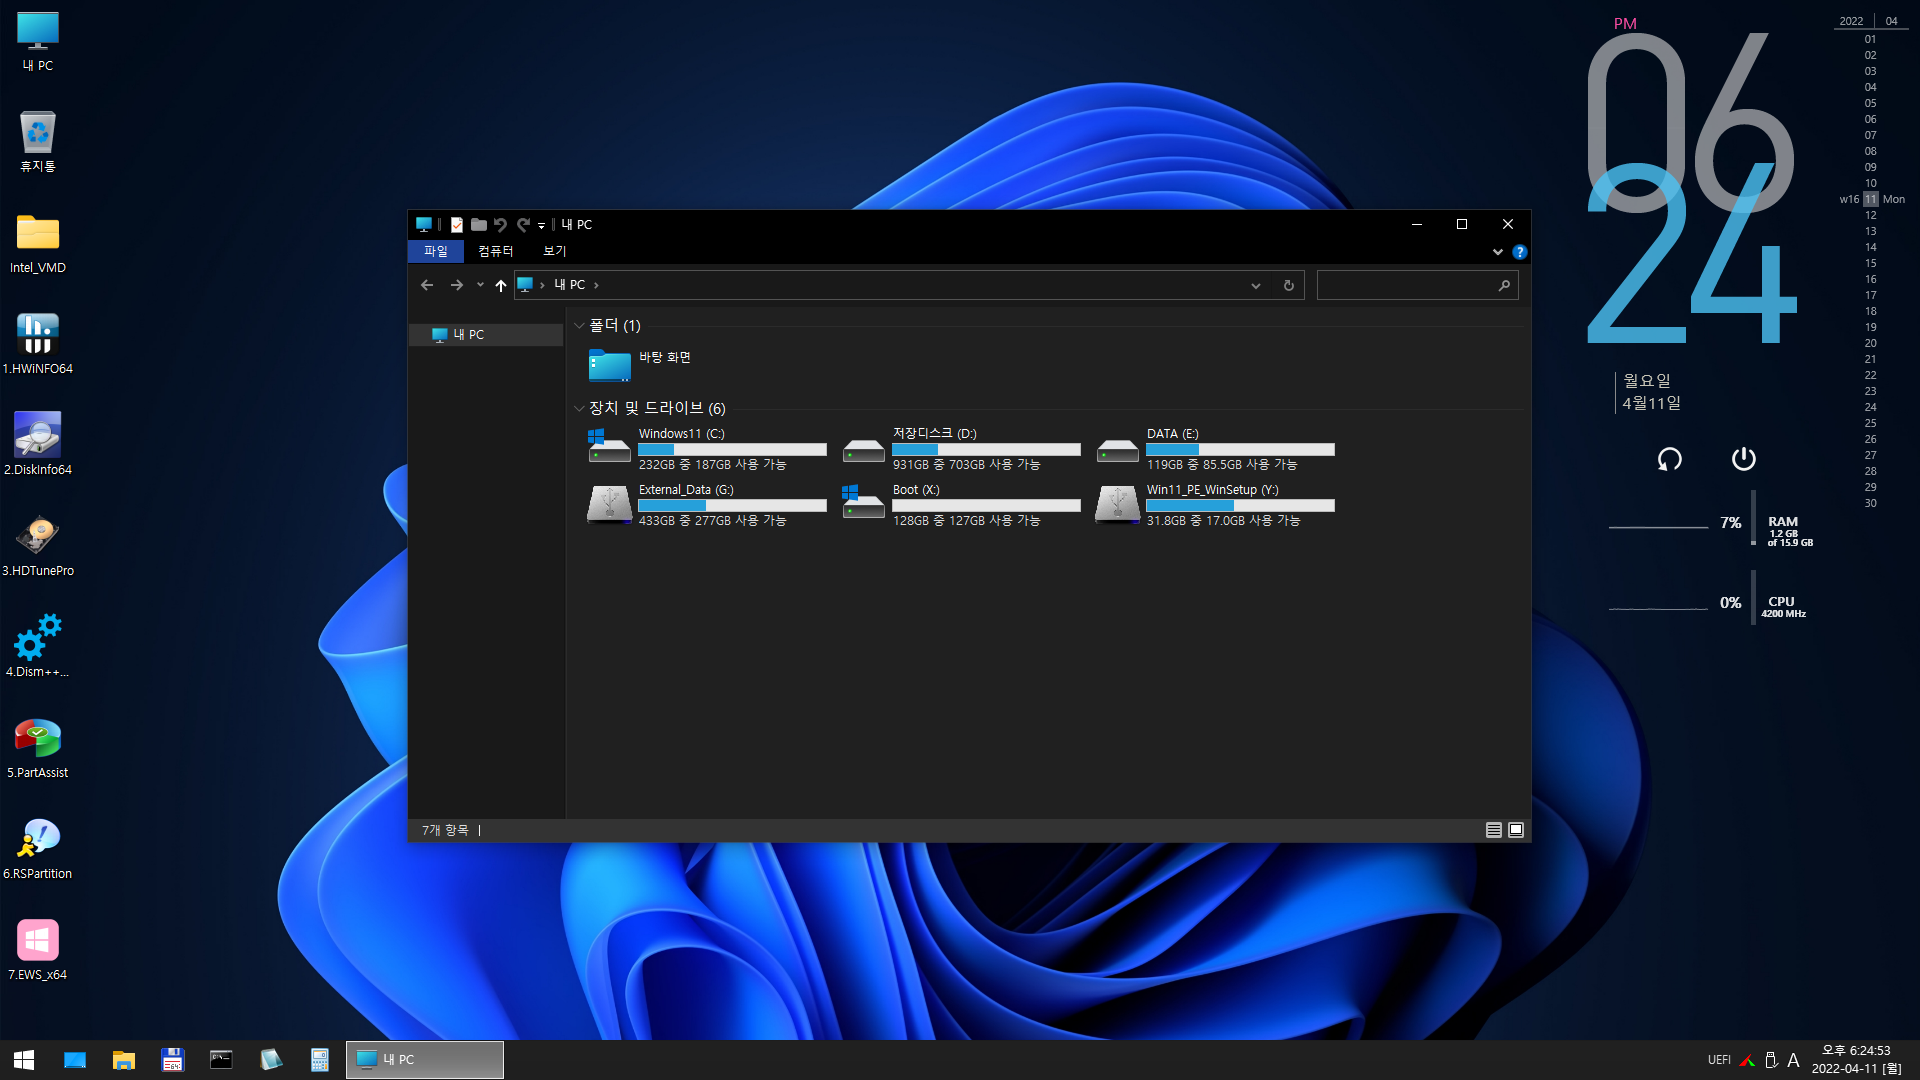Open the floppy disk save taskbar icon
Viewport: 1920px width, 1080px height.
click(173, 1060)
